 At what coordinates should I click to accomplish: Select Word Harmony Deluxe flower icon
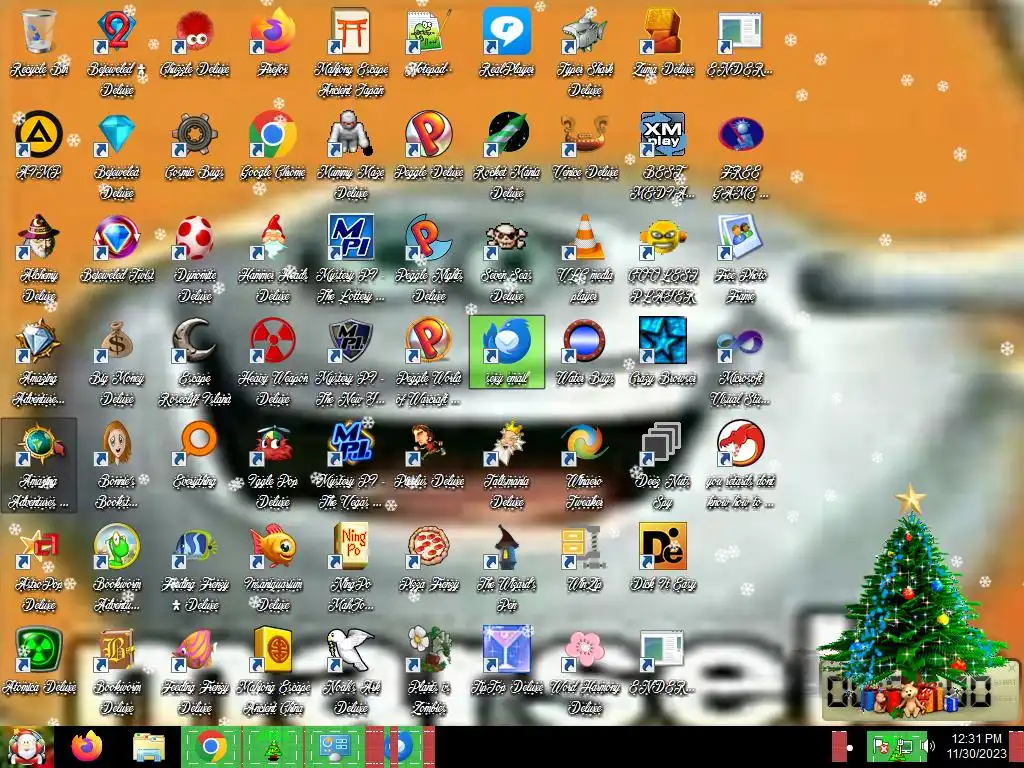(585, 671)
